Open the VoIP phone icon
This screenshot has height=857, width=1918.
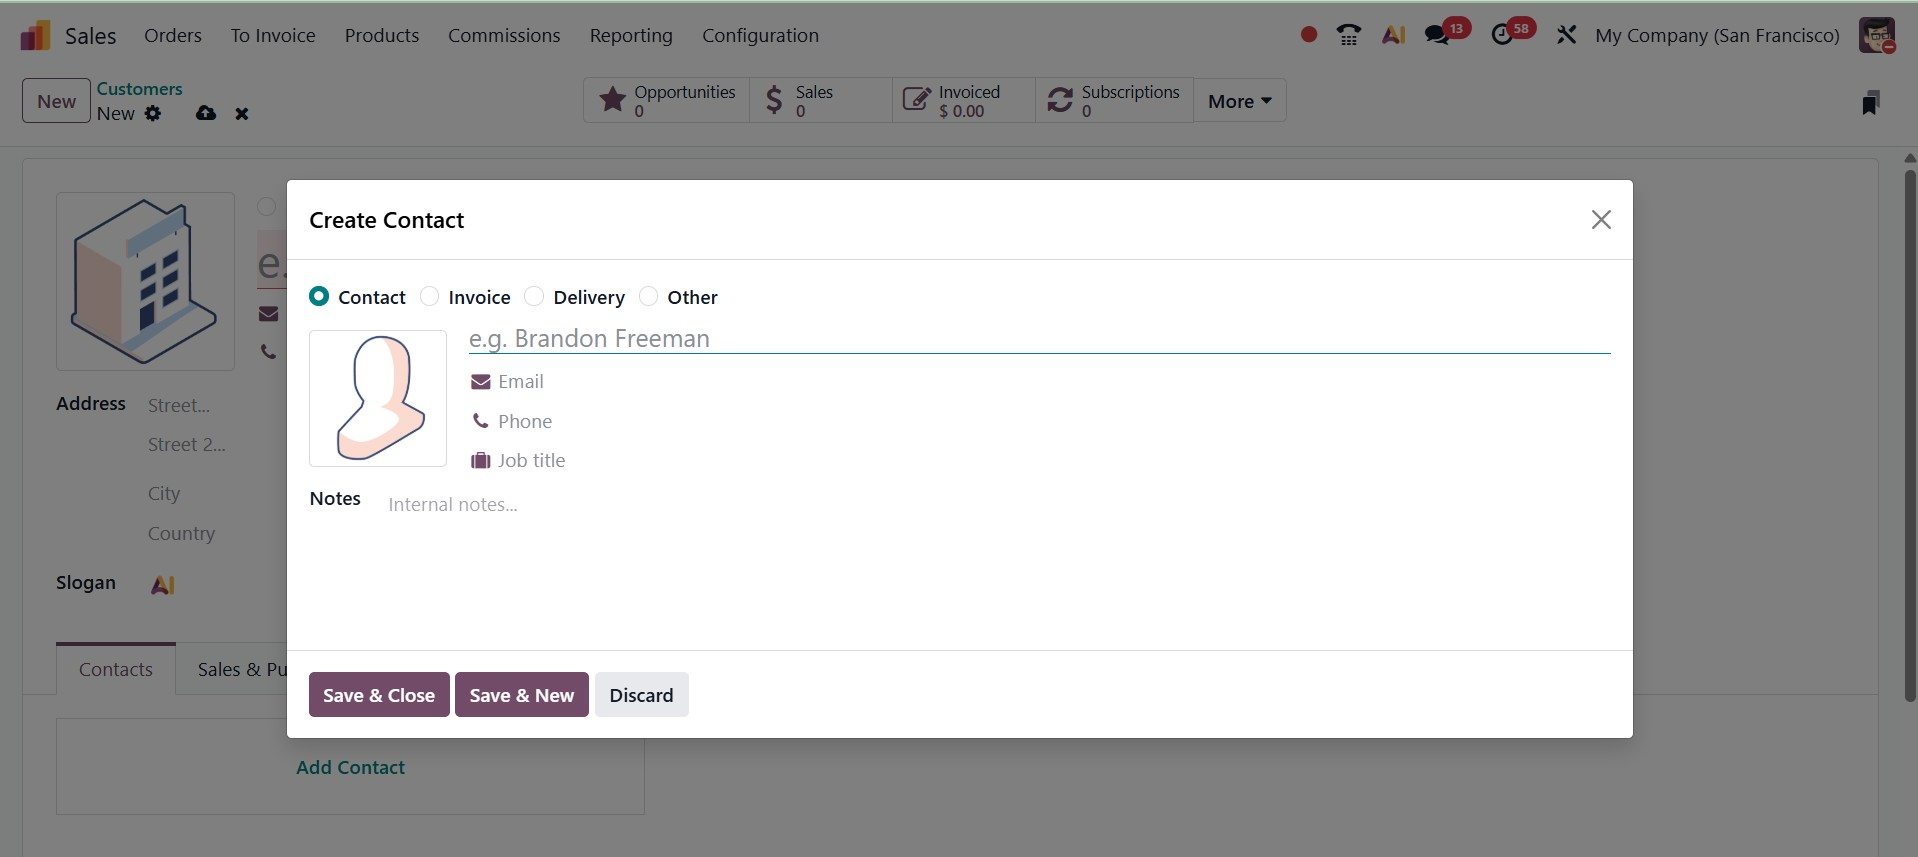click(1349, 35)
